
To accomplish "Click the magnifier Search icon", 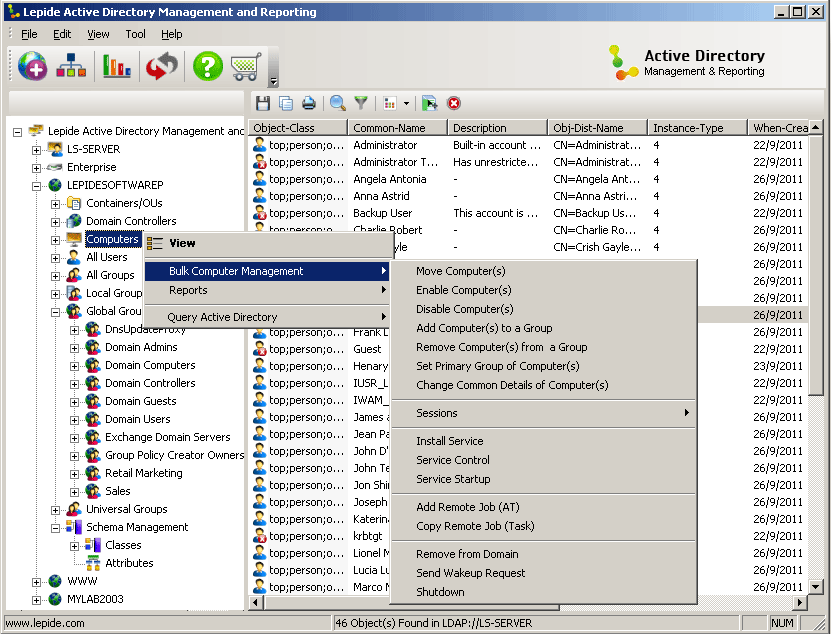I will coord(336,103).
